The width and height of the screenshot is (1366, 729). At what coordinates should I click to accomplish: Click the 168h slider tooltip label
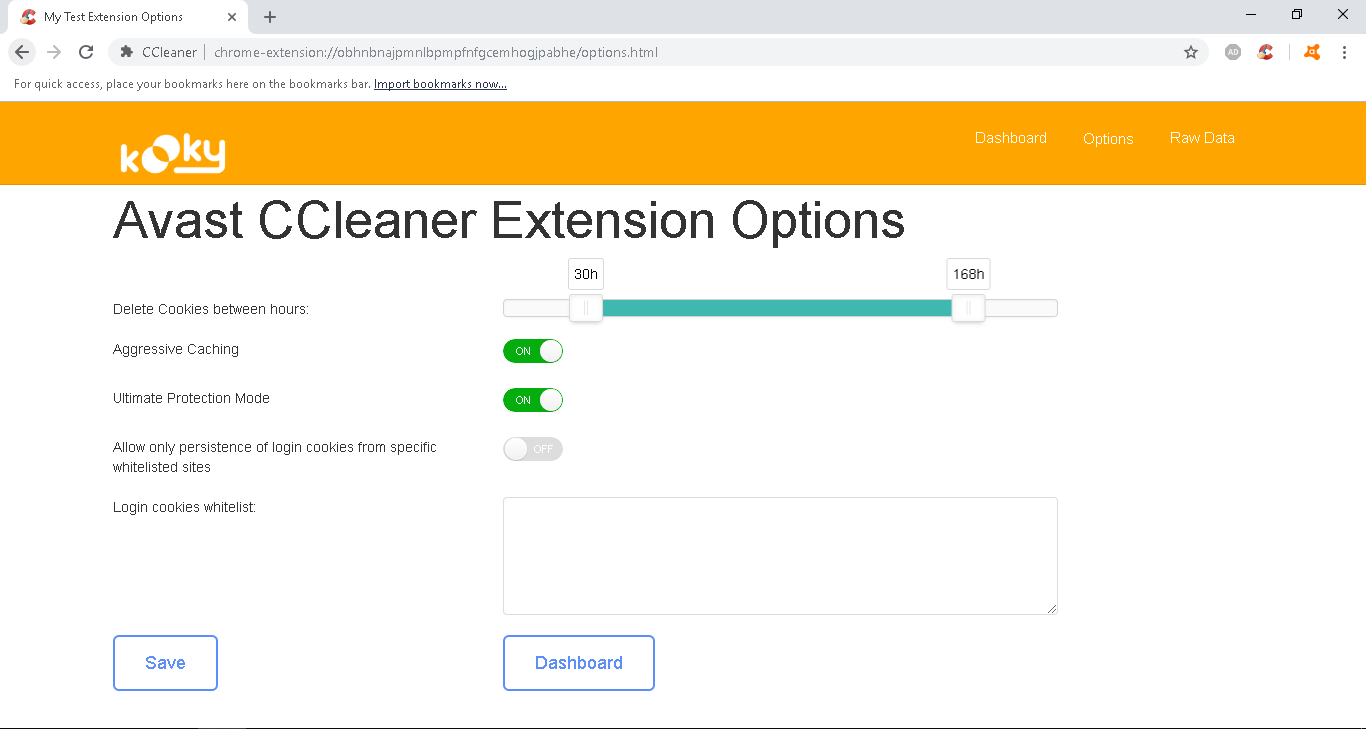click(x=968, y=274)
